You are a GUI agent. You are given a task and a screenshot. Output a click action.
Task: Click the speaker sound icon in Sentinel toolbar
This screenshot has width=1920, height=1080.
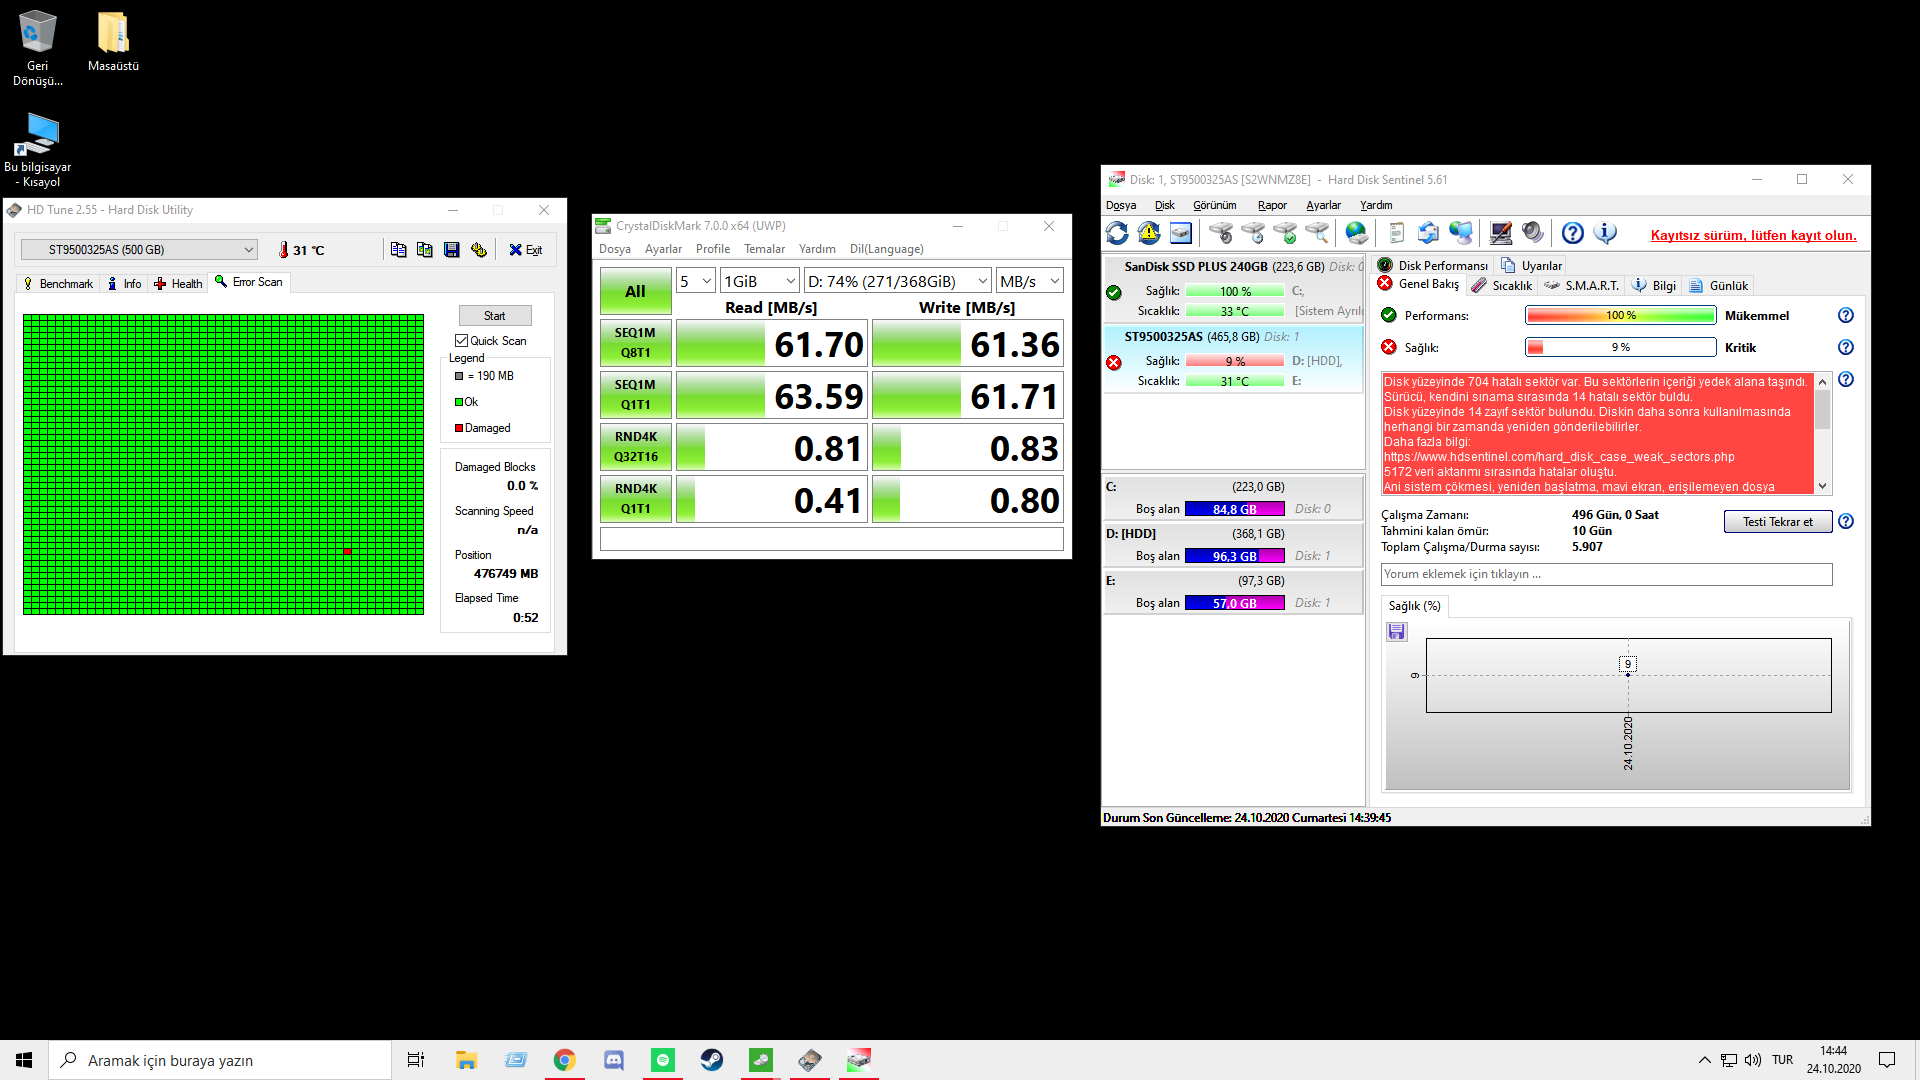pos(1532,234)
